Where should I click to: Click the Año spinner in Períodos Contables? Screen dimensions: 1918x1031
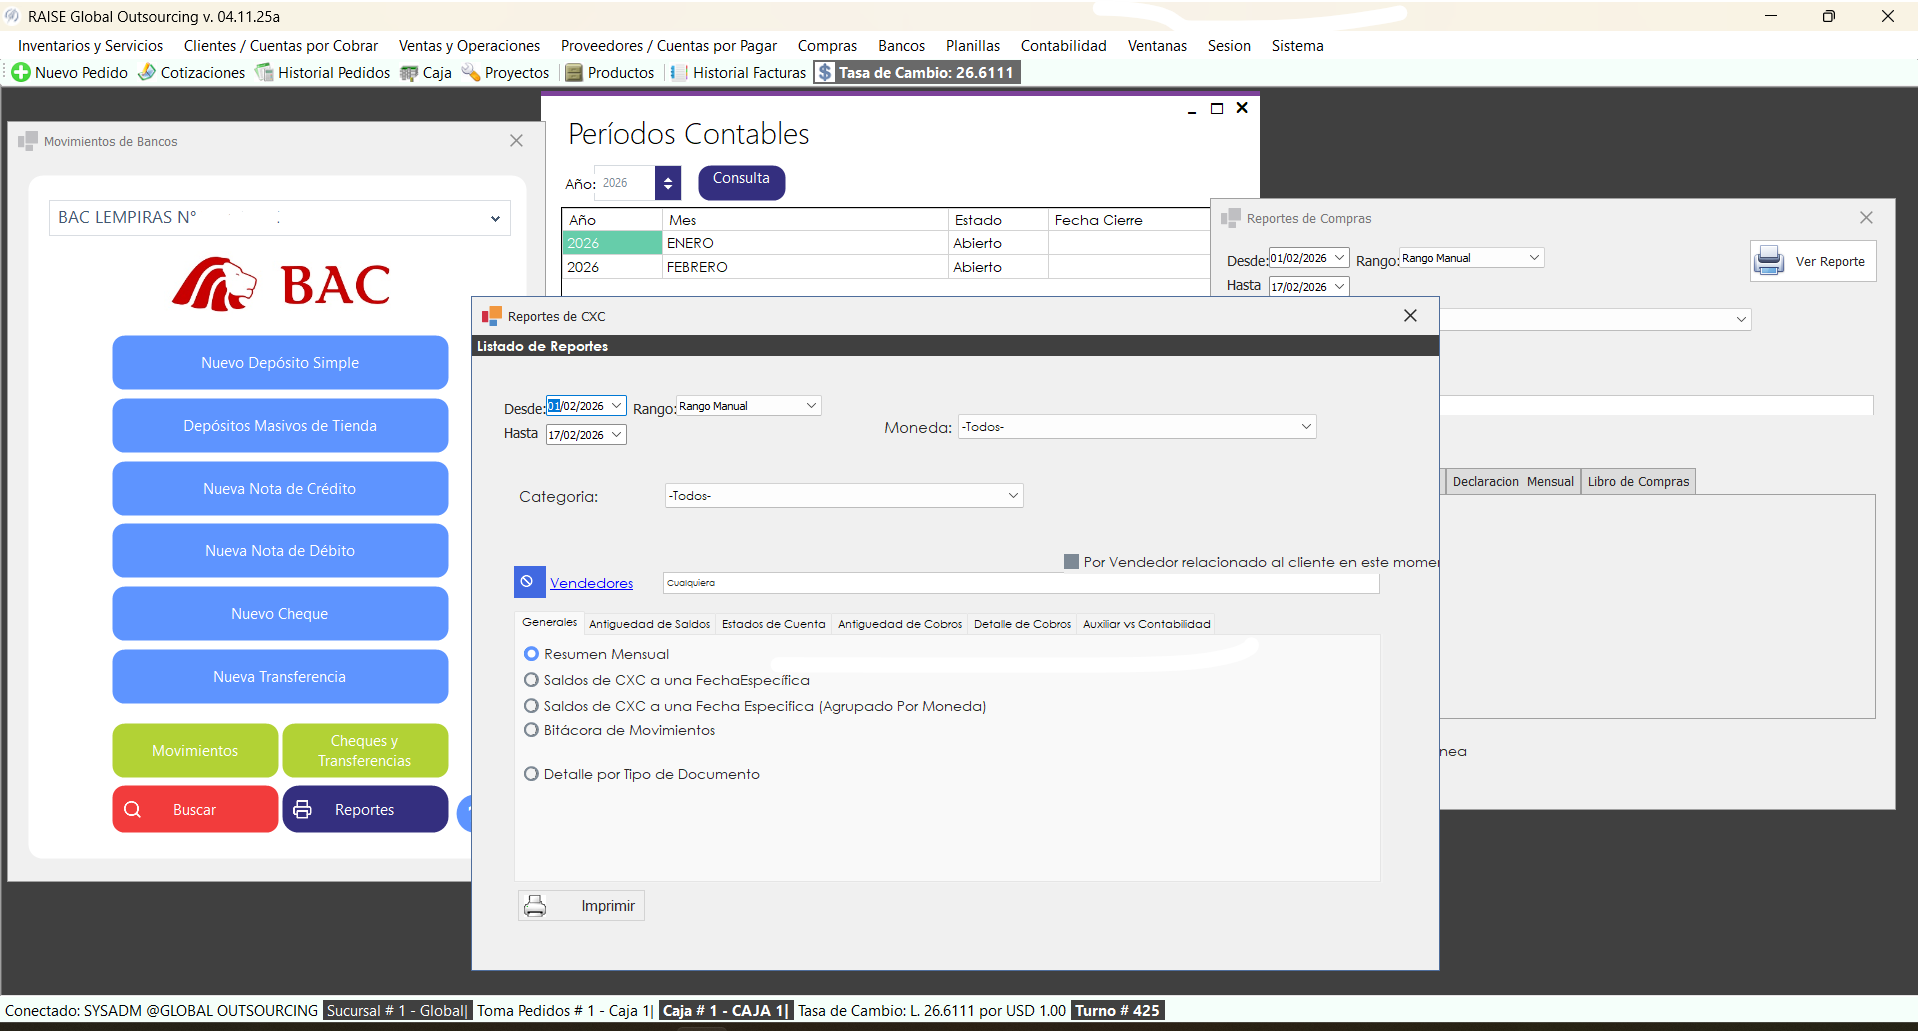(668, 183)
